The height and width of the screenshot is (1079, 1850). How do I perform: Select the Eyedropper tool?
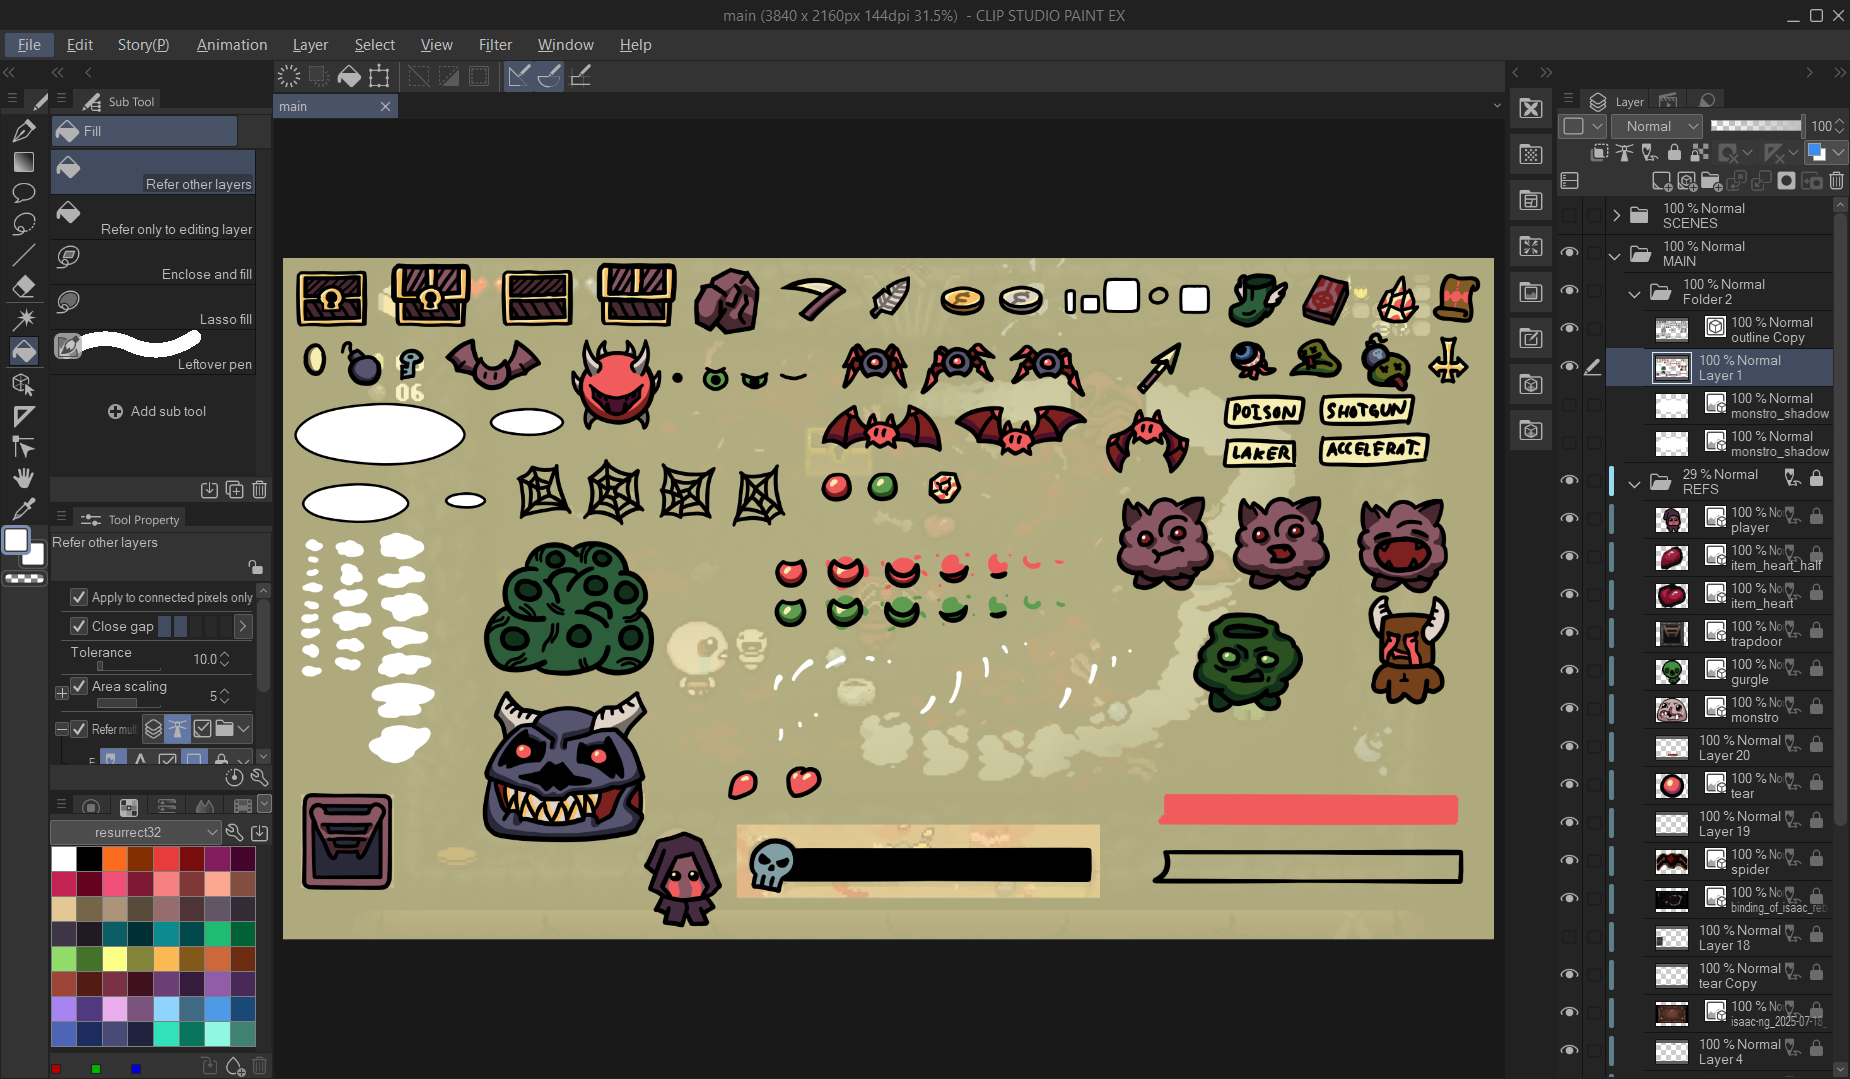(x=24, y=509)
